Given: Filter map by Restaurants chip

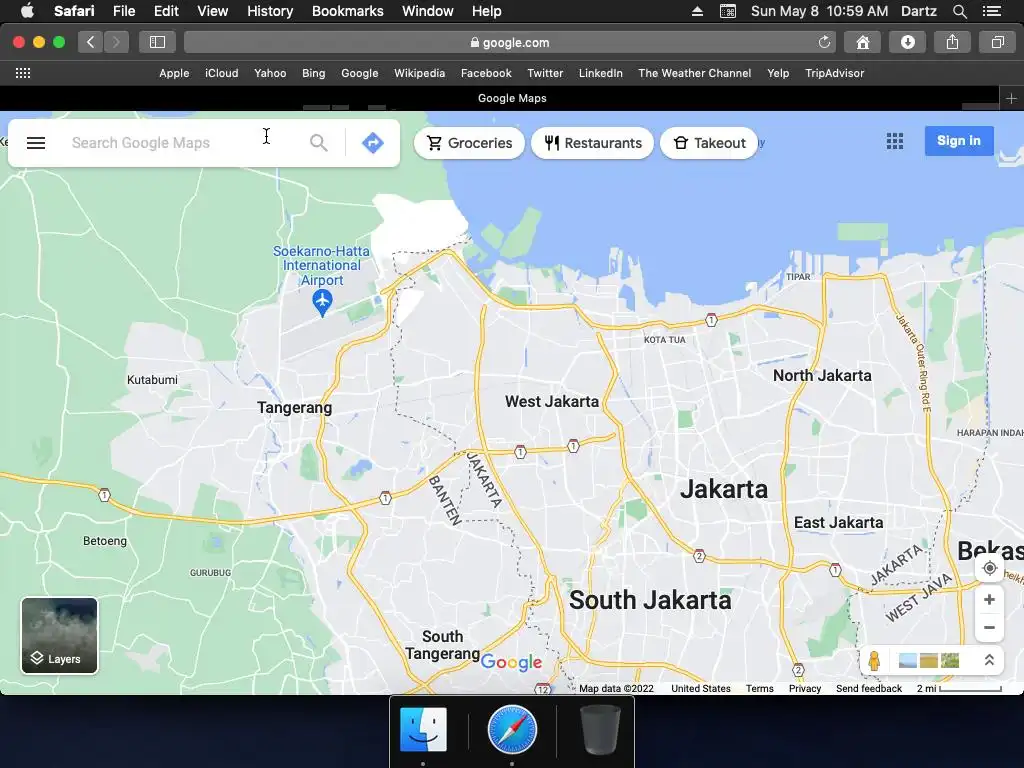Looking at the screenshot, I should [x=592, y=143].
